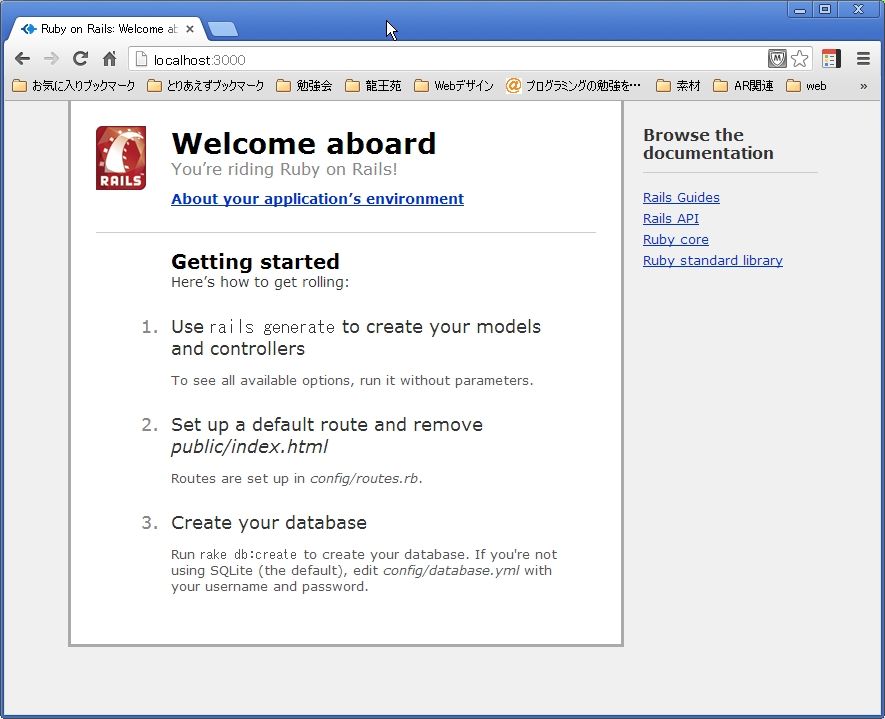The height and width of the screenshot is (719, 885).
Task: Open the 素材 bookmark folder
Action: coord(678,86)
